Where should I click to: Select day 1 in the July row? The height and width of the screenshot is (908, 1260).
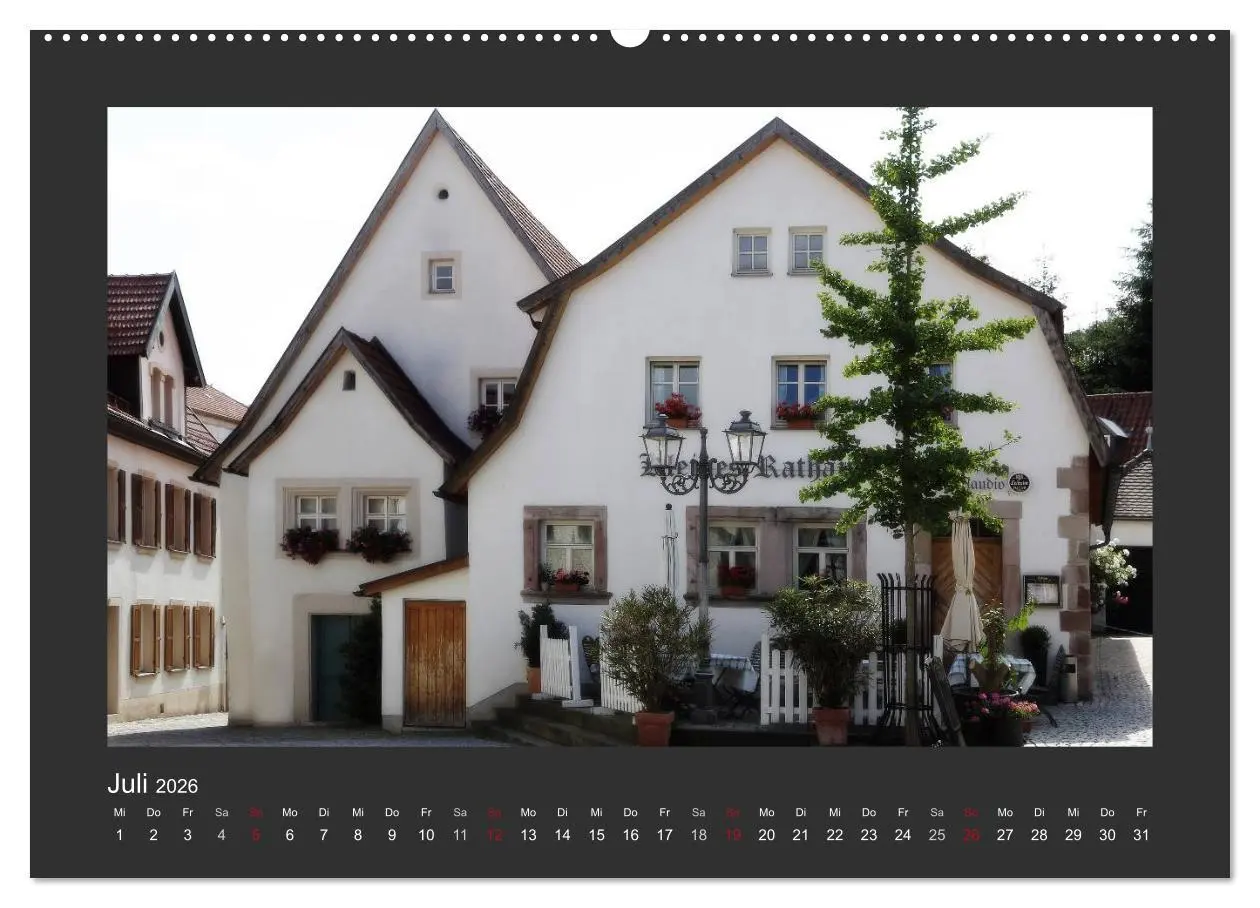120,835
